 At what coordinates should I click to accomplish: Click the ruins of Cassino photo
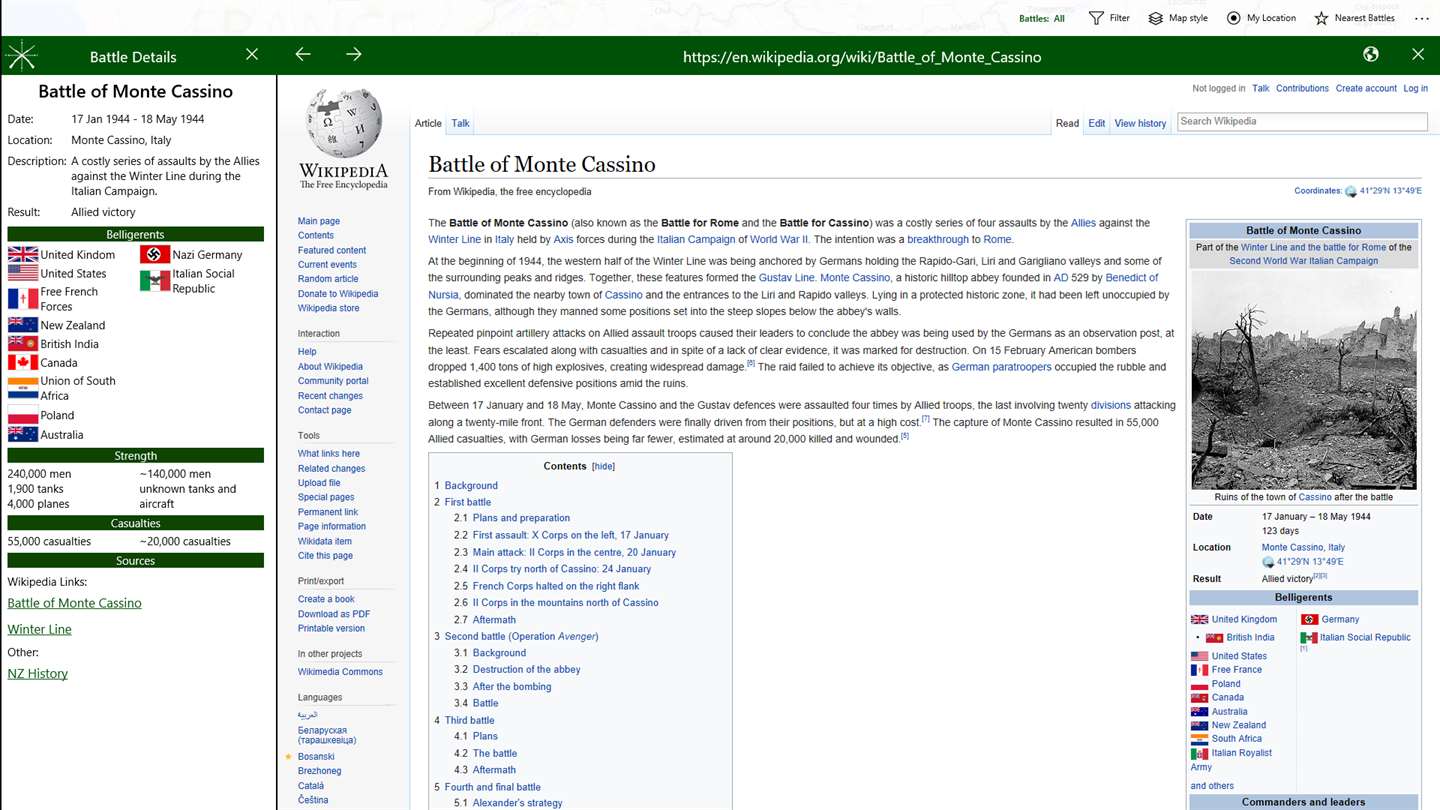point(1303,380)
